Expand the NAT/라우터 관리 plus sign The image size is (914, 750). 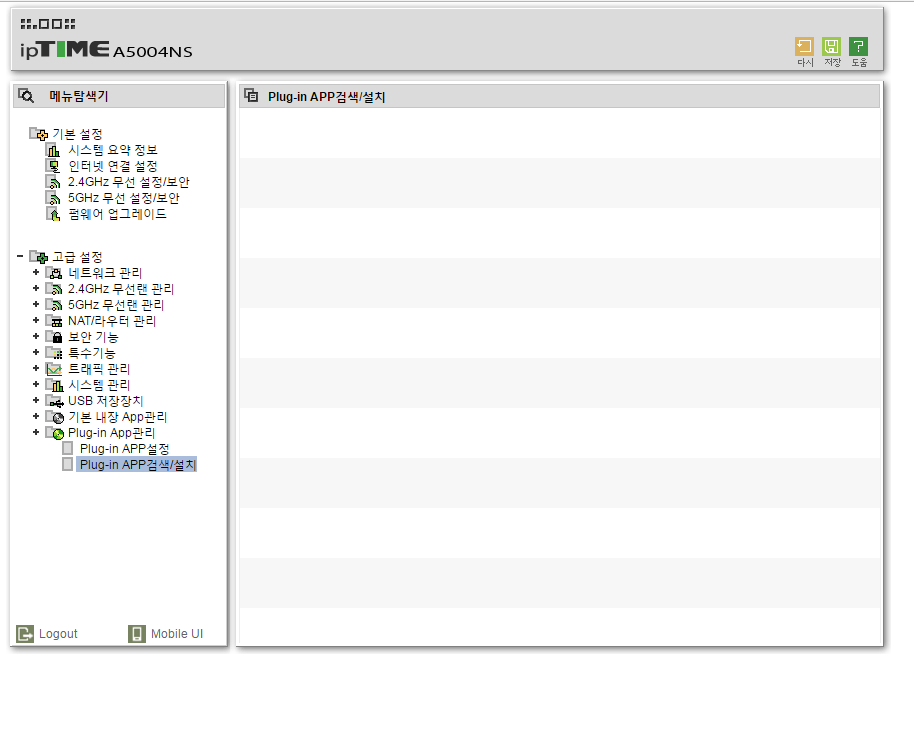(x=36, y=320)
